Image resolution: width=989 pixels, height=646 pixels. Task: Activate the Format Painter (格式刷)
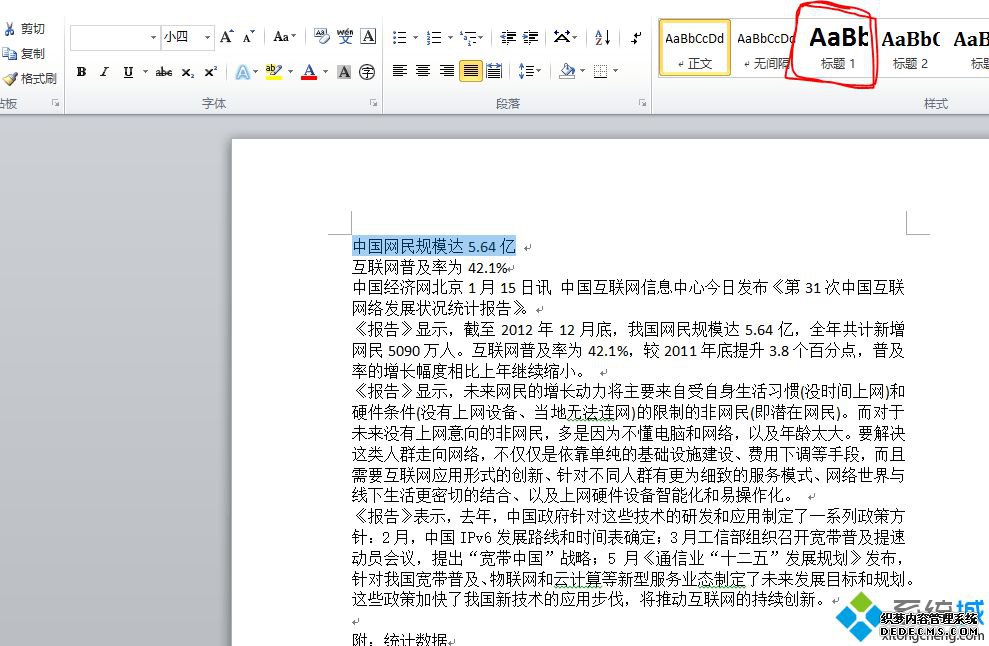(x=30, y=79)
